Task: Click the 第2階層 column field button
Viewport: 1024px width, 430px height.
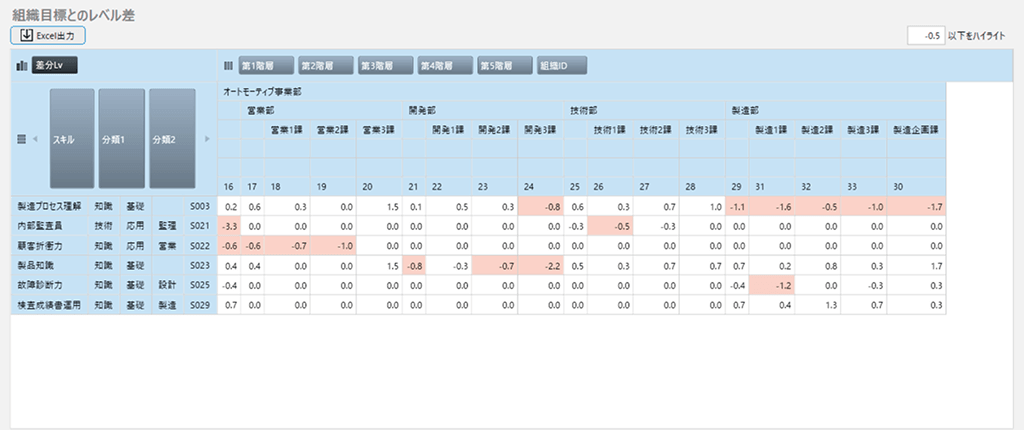Action: [x=325, y=66]
